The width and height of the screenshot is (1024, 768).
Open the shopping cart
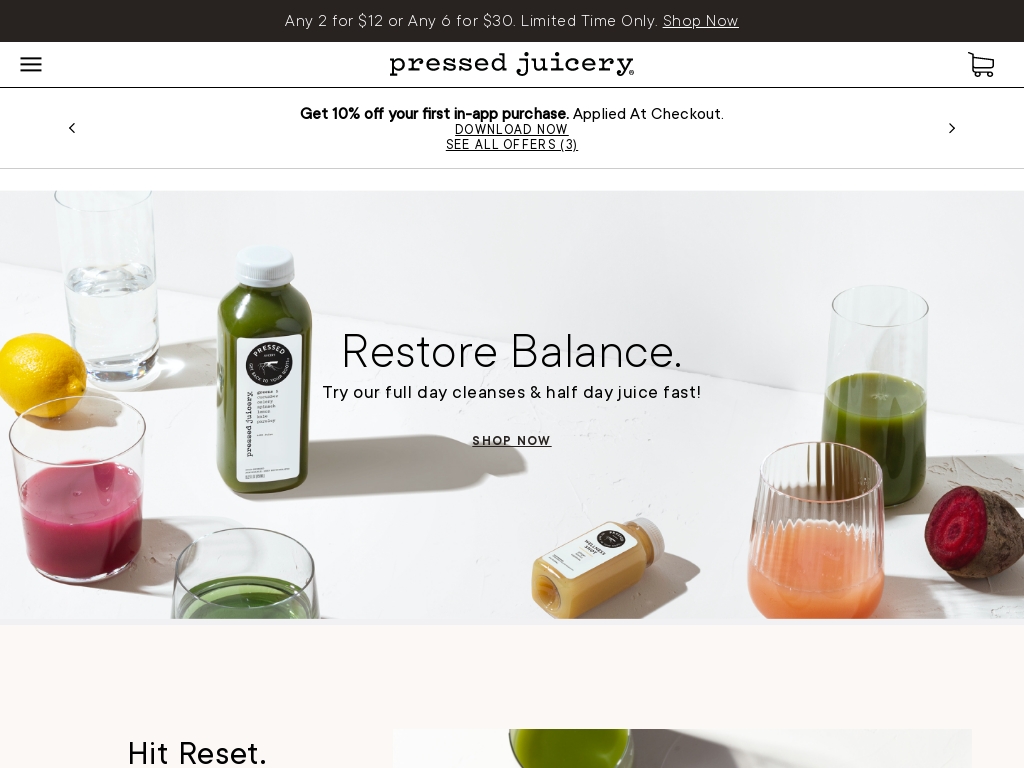(981, 65)
